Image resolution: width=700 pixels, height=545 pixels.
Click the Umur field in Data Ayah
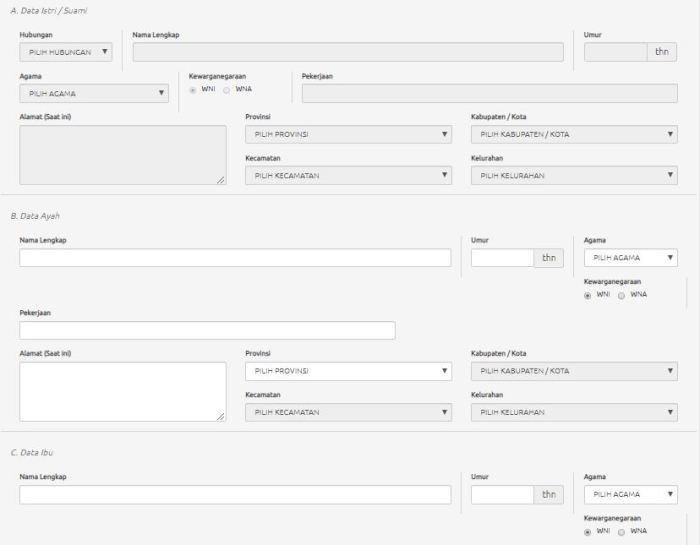point(502,258)
